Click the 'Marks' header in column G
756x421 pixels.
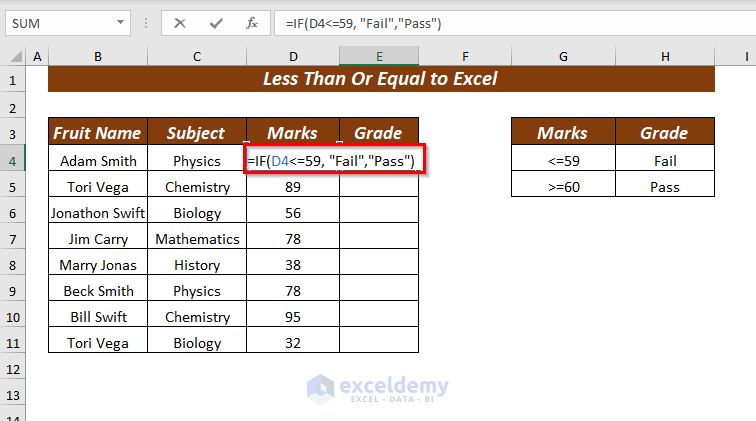pos(563,132)
